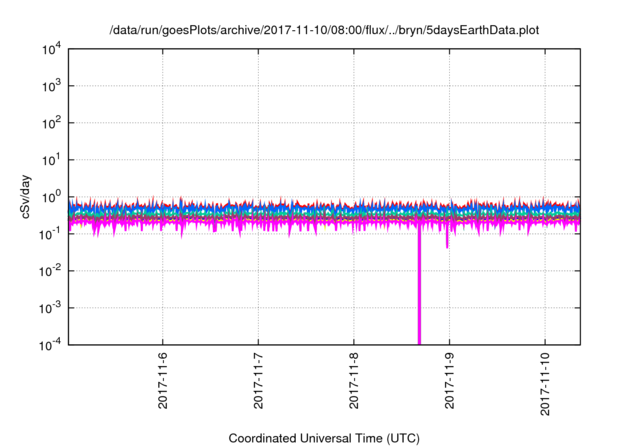Click the 10^3 y-axis tick label
The height and width of the screenshot is (448, 640).
pyautogui.click(x=54, y=86)
